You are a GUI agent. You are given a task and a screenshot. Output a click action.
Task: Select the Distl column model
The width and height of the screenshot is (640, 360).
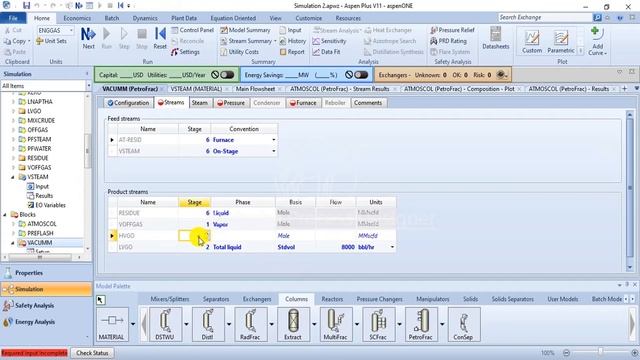[x=207, y=324]
